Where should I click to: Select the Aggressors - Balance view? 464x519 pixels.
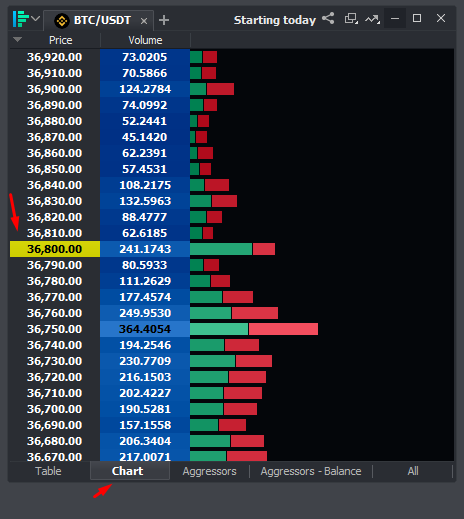311,471
